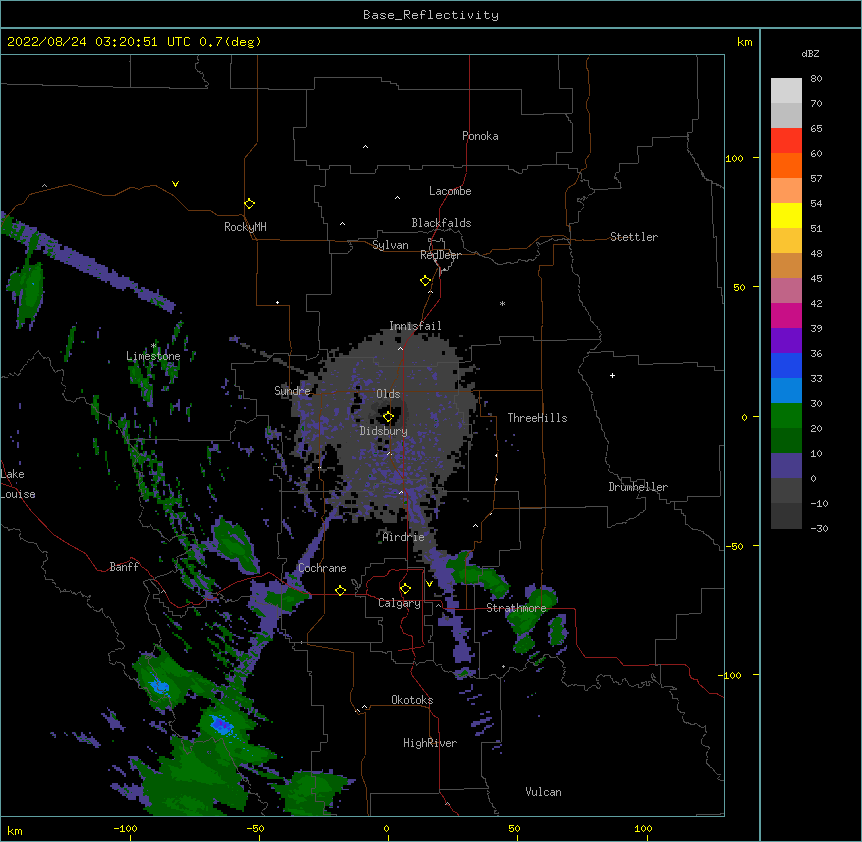This screenshot has height=842, width=862.
Task: Click the Blackfalds city label
Action: click(x=441, y=223)
